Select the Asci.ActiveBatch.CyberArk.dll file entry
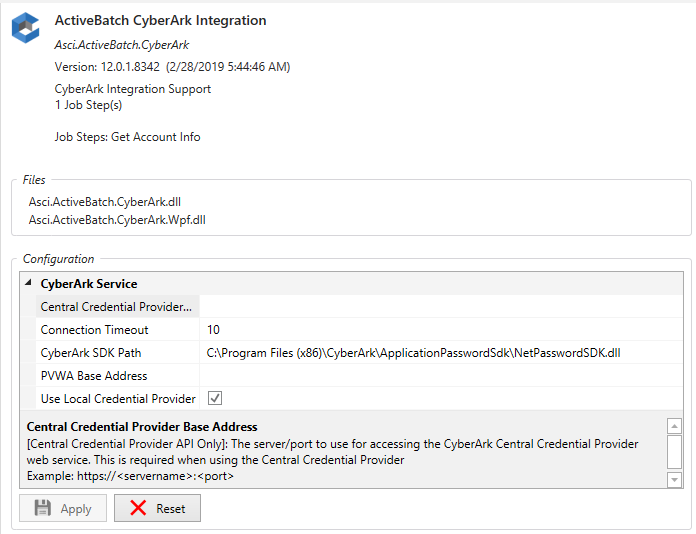 coord(105,201)
